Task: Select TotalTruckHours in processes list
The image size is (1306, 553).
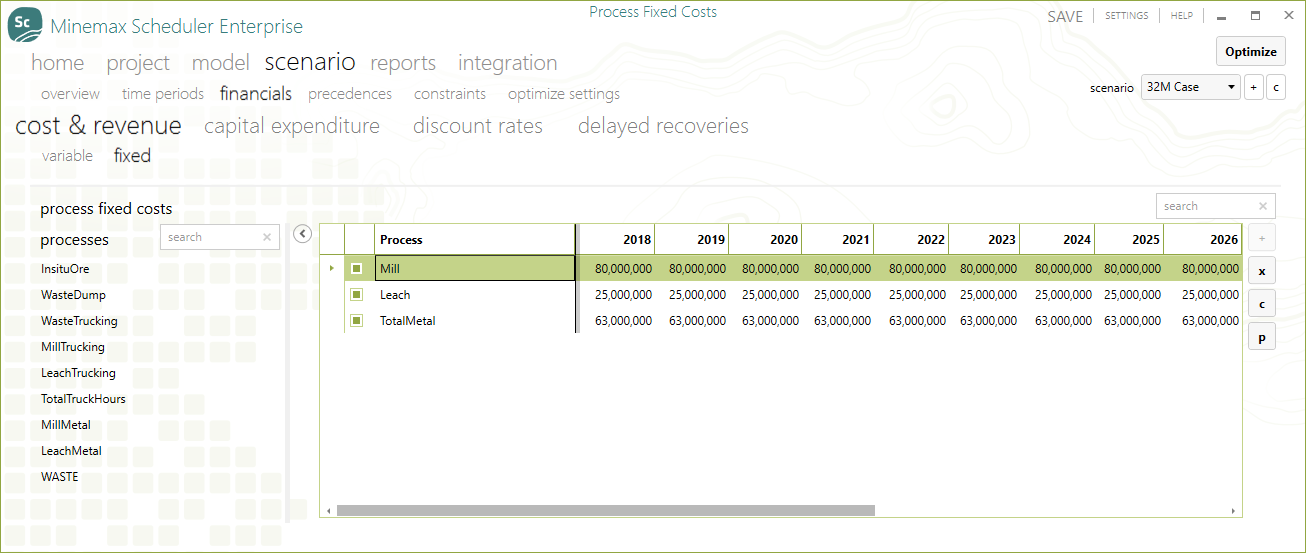Action: point(83,399)
